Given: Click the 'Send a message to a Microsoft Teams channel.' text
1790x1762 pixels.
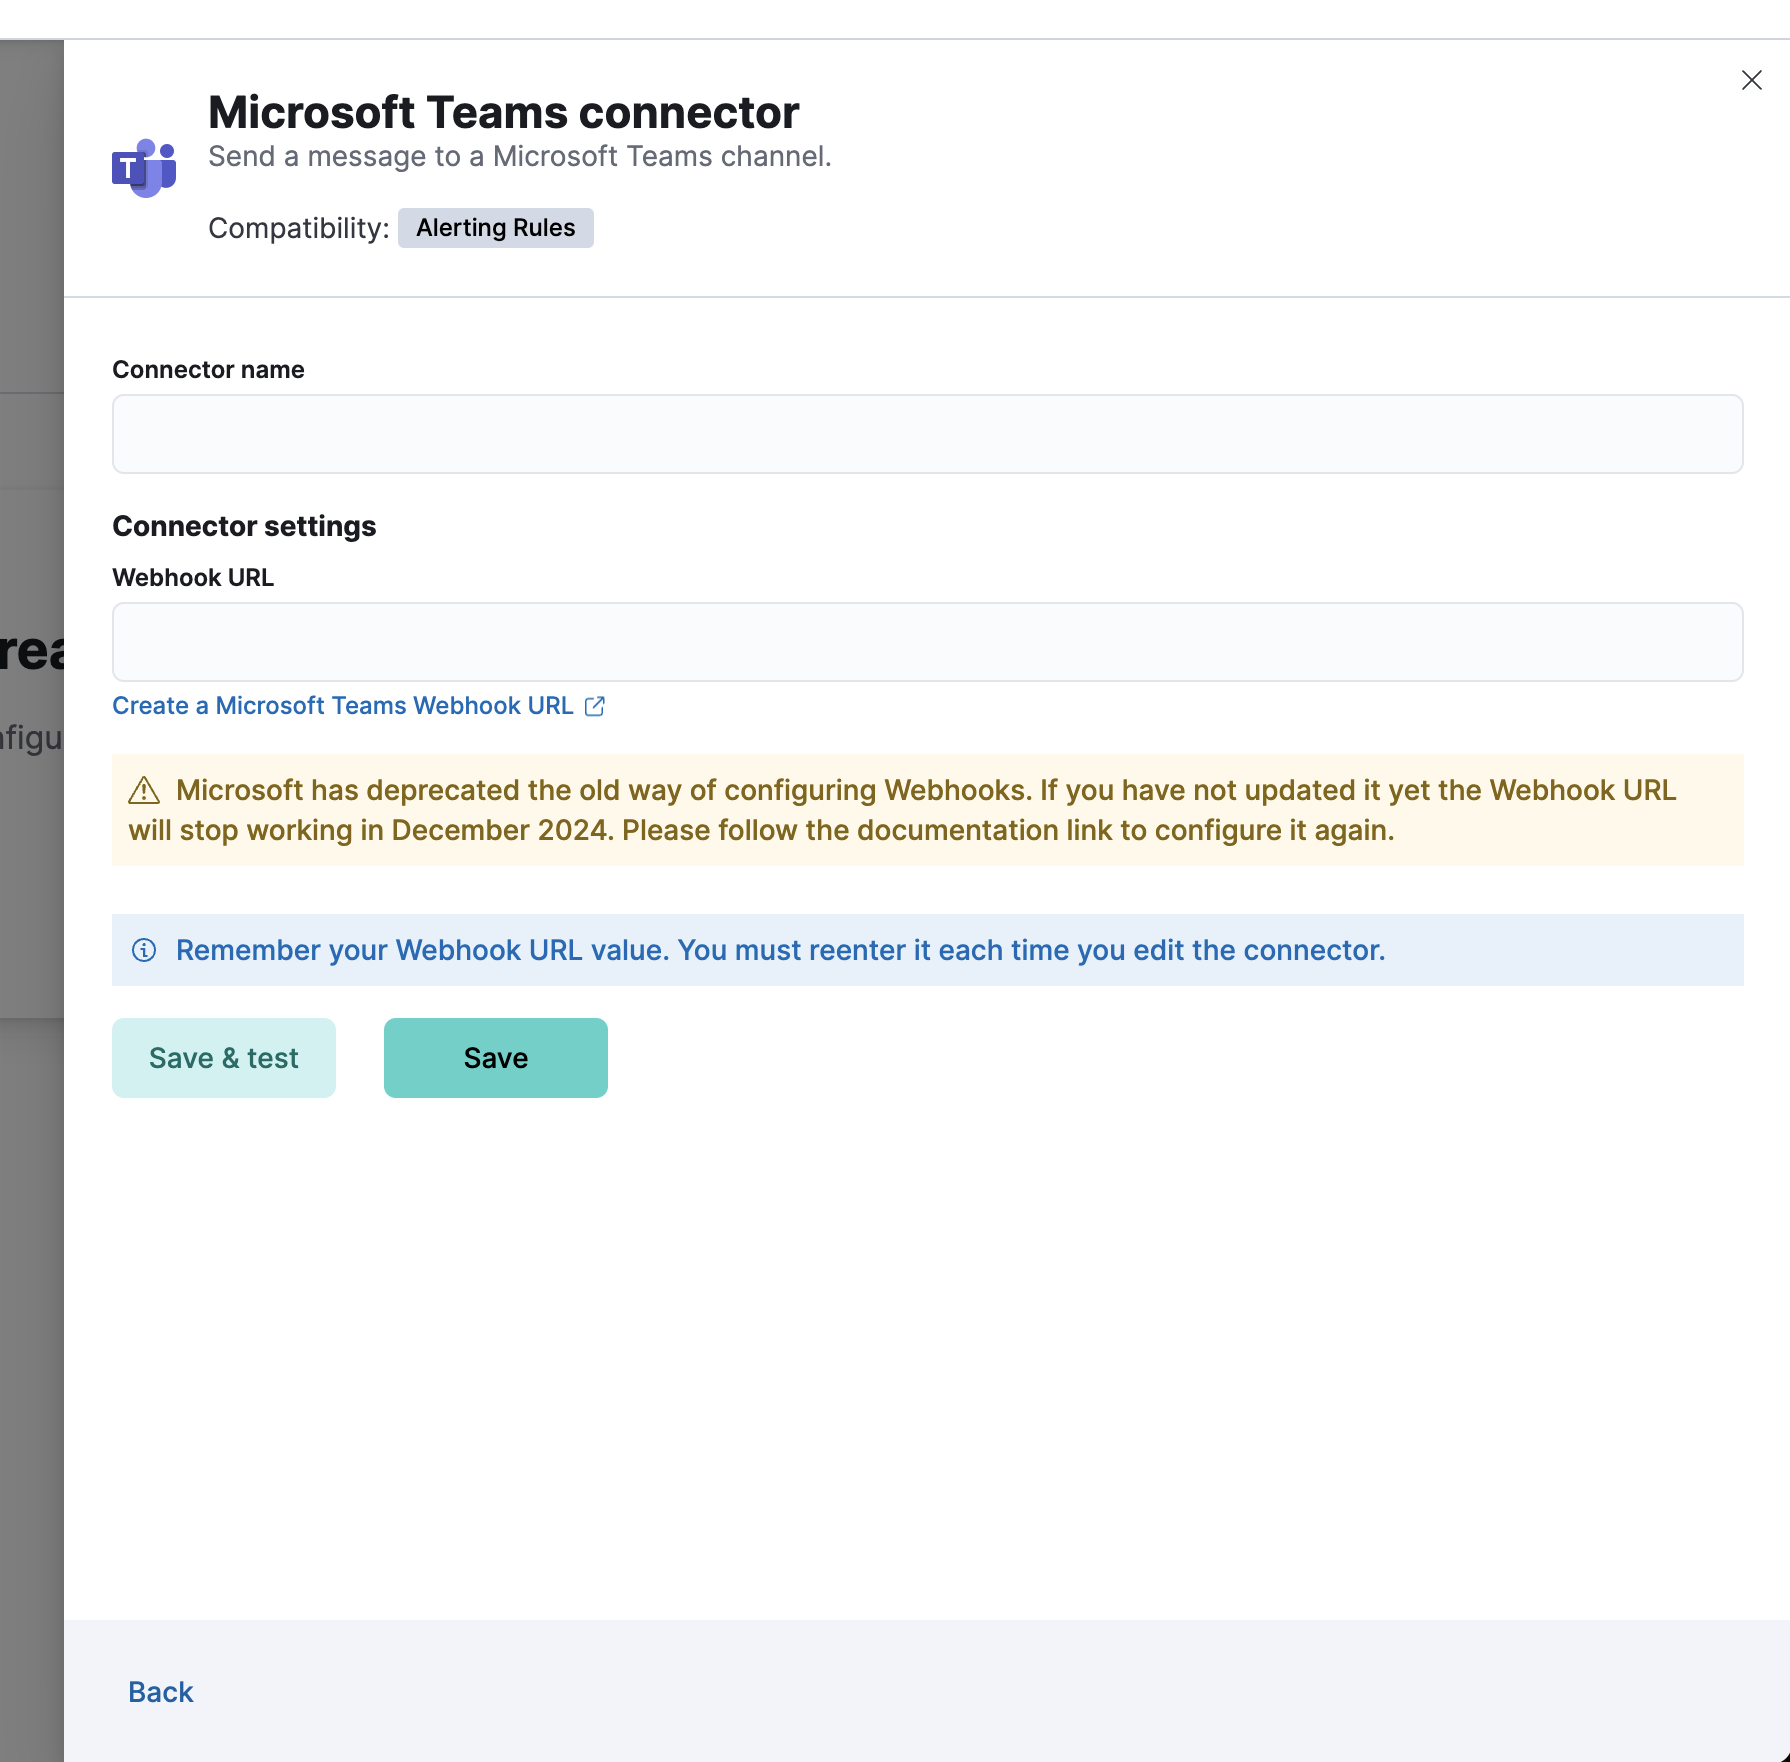Looking at the screenshot, I should [520, 157].
